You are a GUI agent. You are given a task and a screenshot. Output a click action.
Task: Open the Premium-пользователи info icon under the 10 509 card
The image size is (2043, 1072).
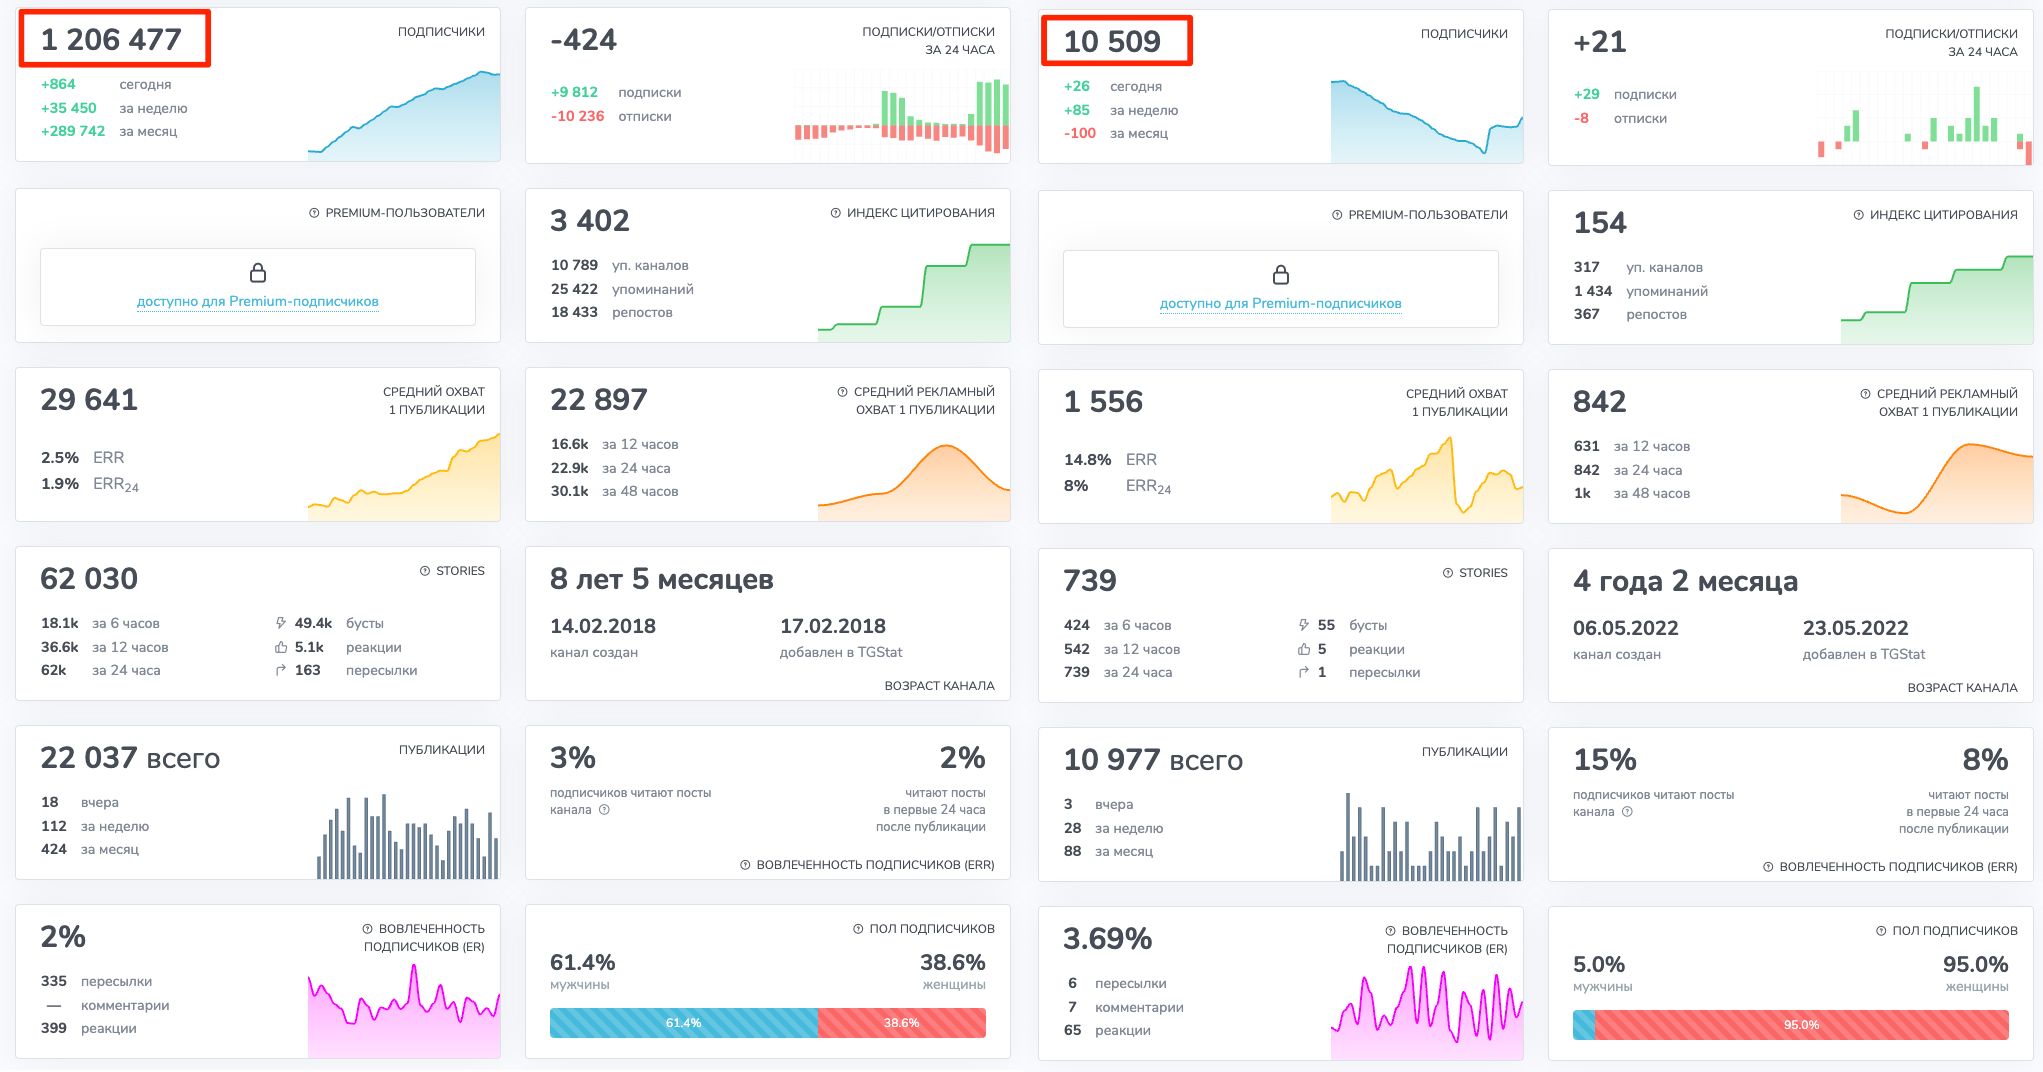click(1337, 215)
